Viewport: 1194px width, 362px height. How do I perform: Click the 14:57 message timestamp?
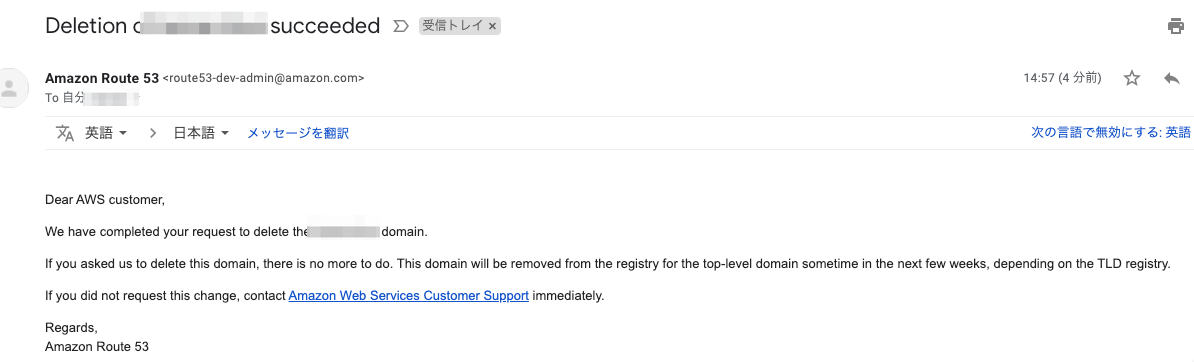pos(1062,78)
